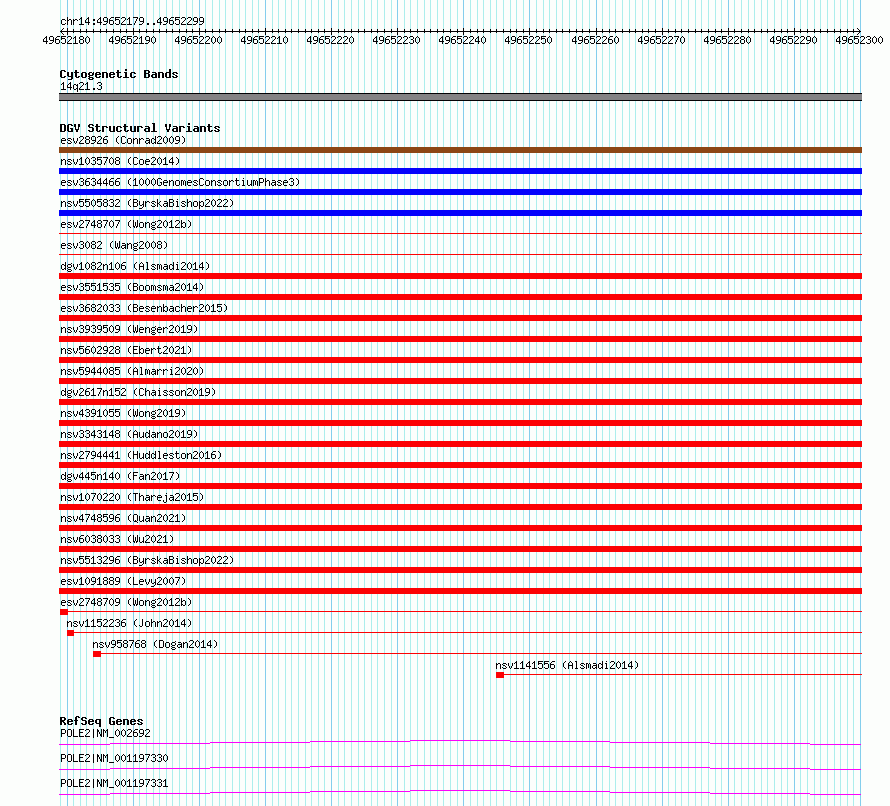890x806 pixels.
Task: Open nsv4391055 (Wong2019) variant
Action: pos(123,413)
